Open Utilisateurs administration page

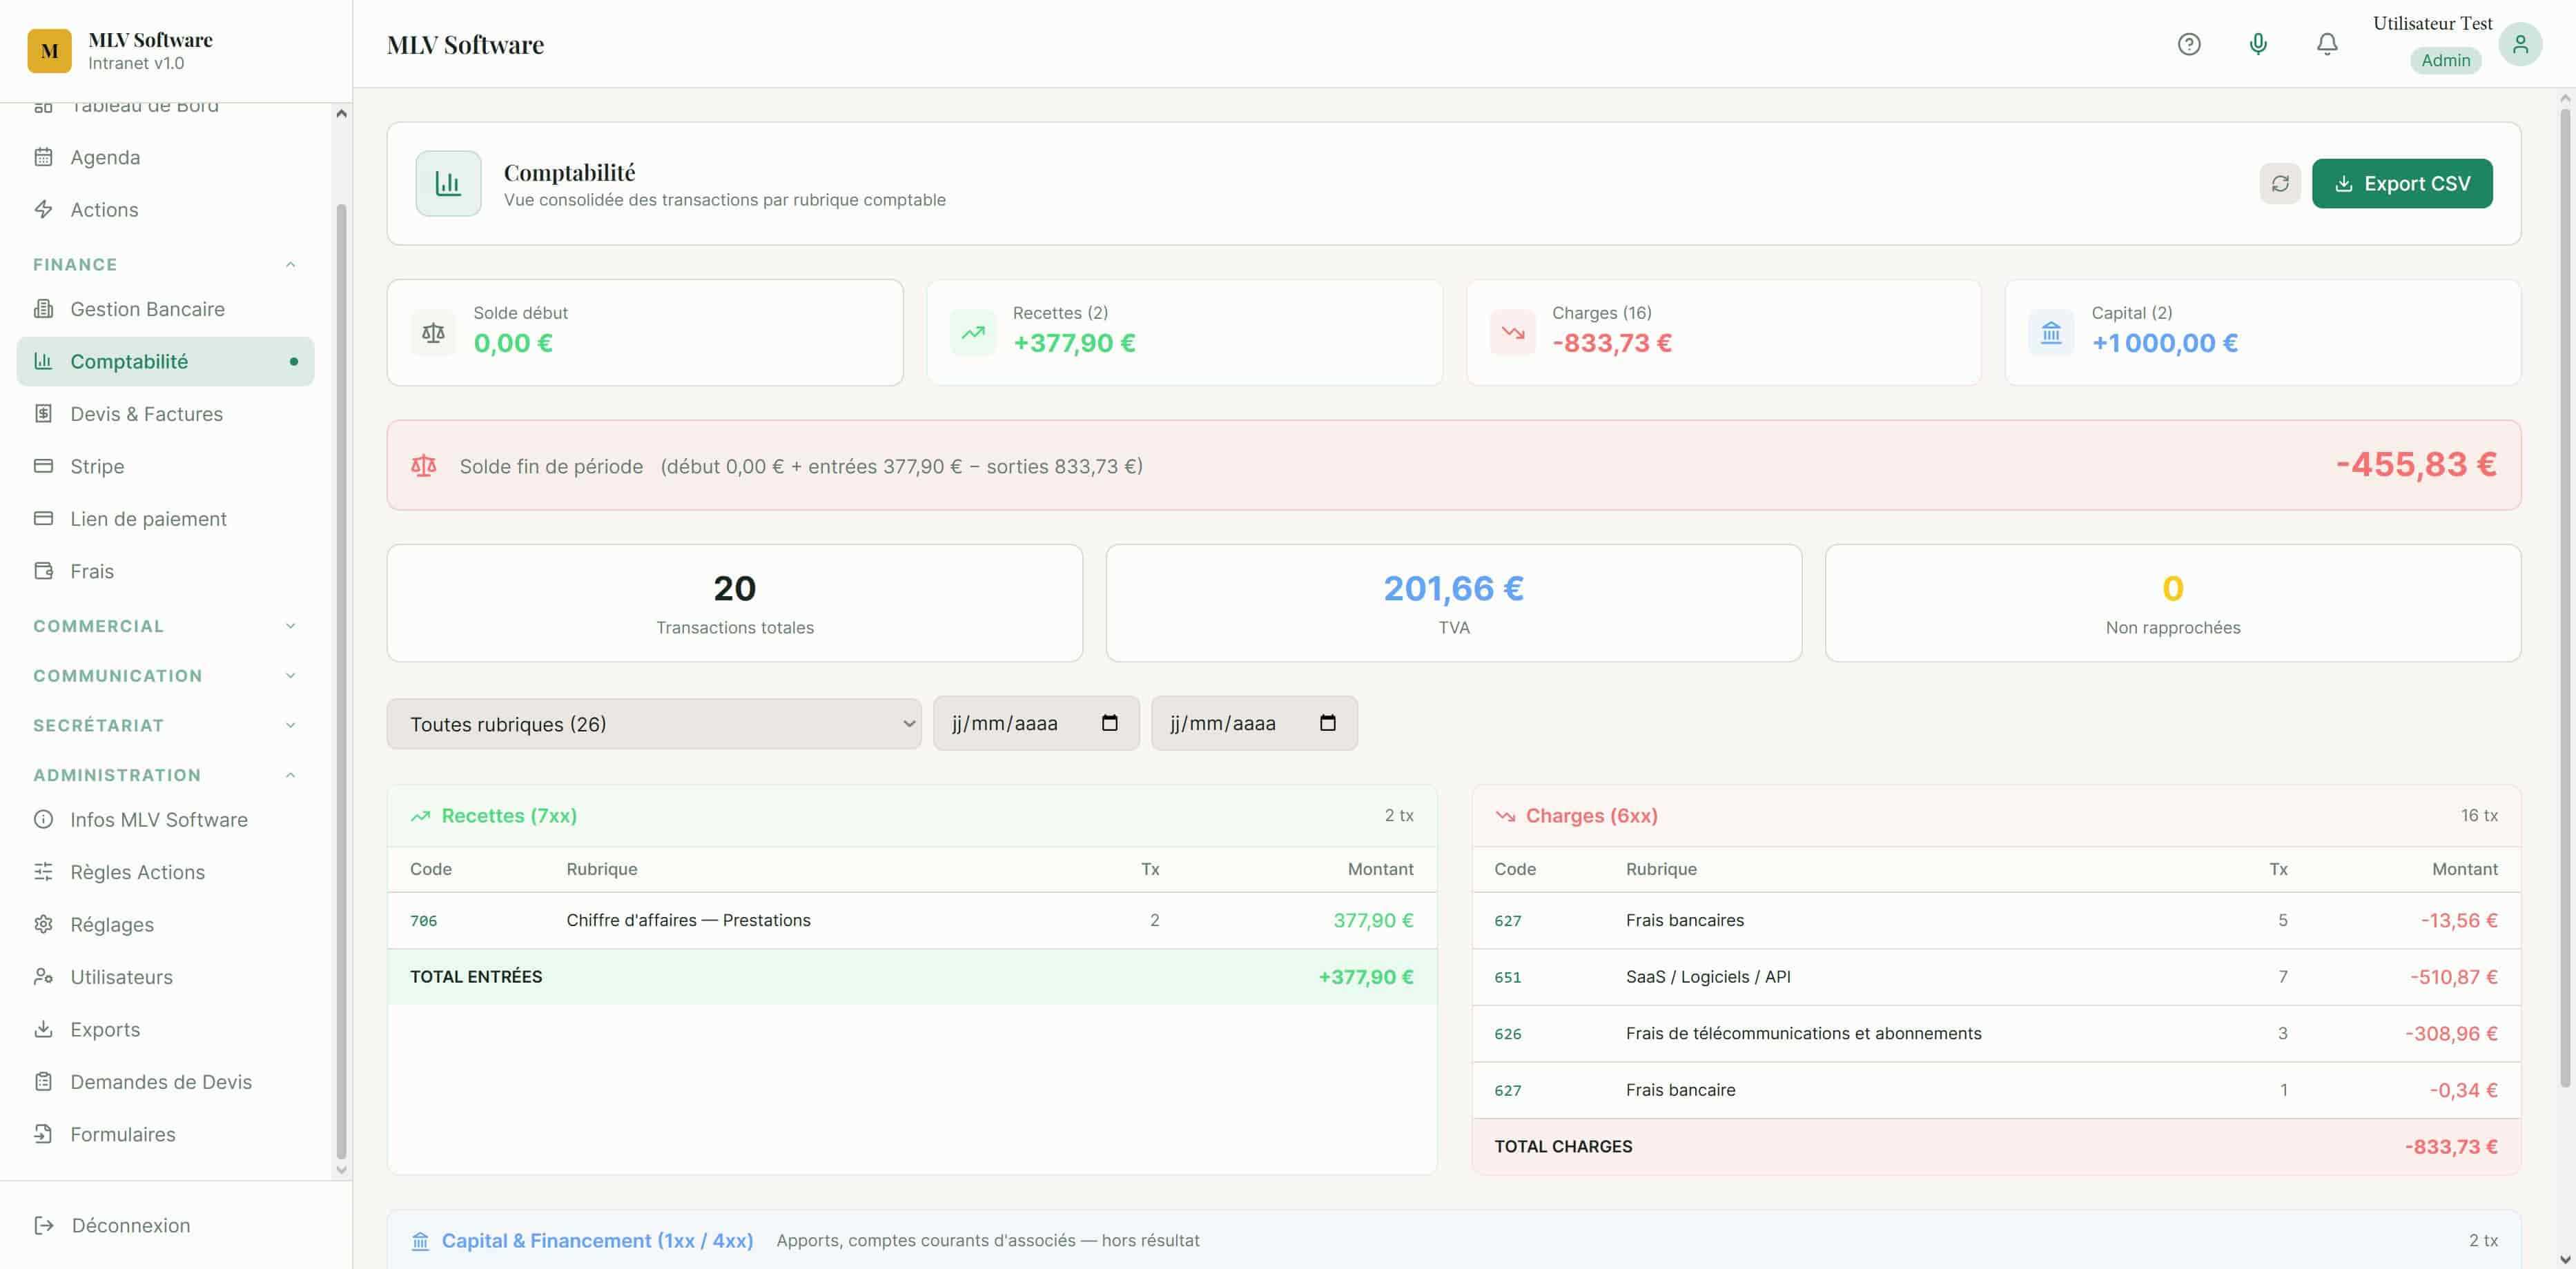click(x=165, y=977)
